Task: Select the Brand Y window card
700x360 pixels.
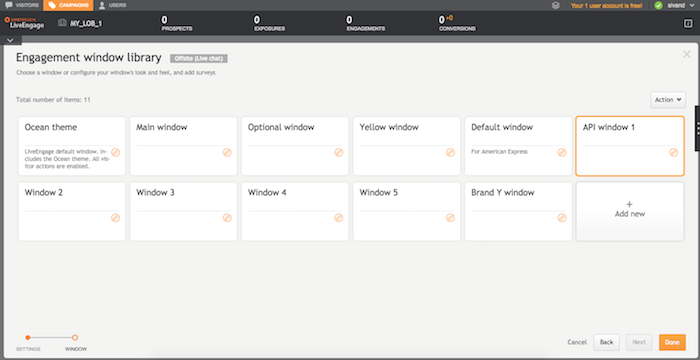Action: [x=518, y=211]
